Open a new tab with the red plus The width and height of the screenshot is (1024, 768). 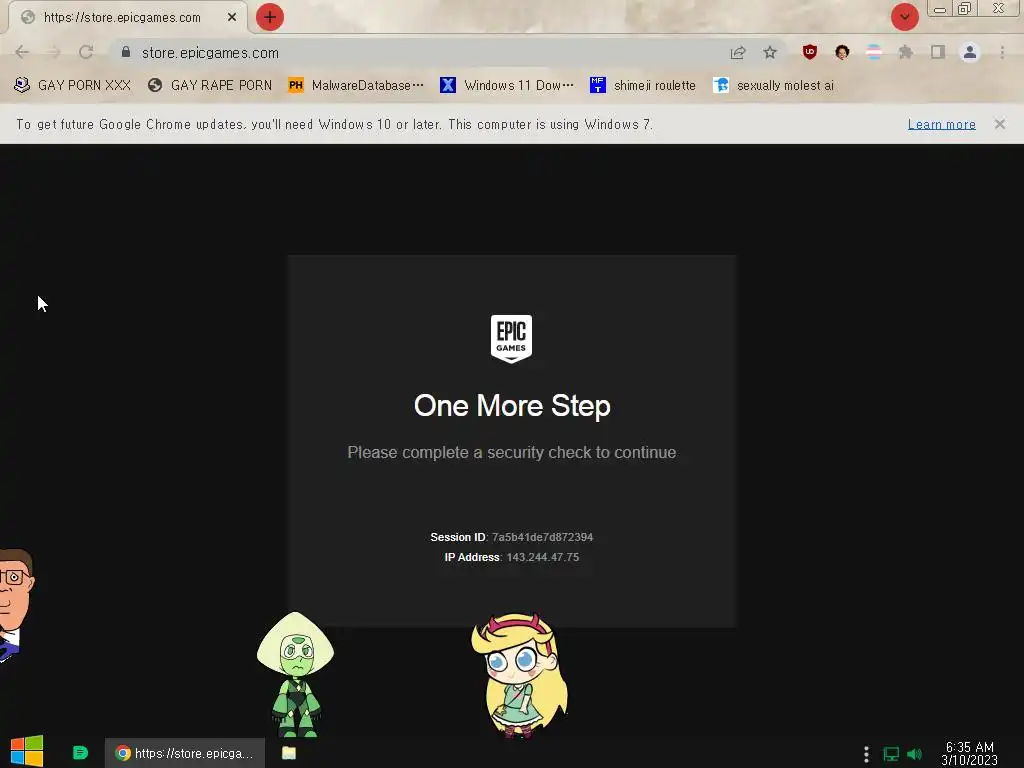(270, 17)
